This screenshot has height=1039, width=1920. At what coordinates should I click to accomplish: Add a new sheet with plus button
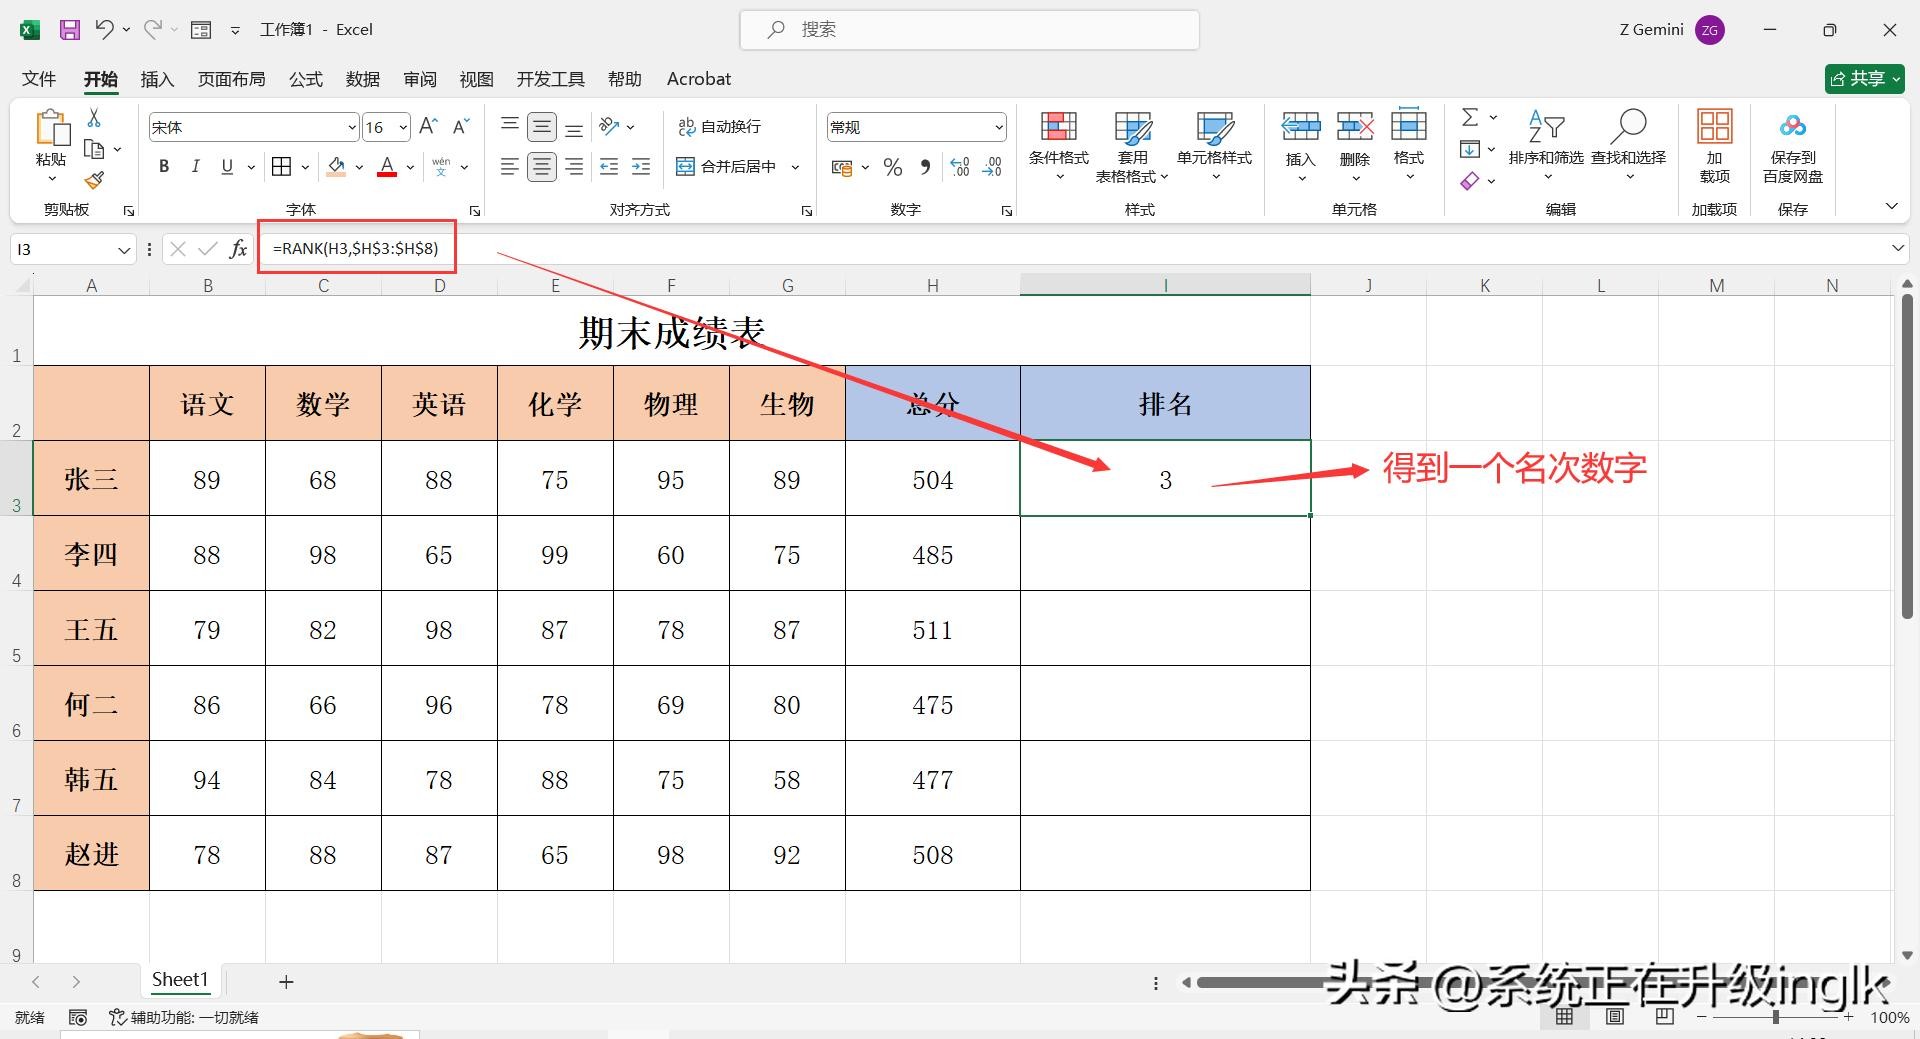pos(286,982)
